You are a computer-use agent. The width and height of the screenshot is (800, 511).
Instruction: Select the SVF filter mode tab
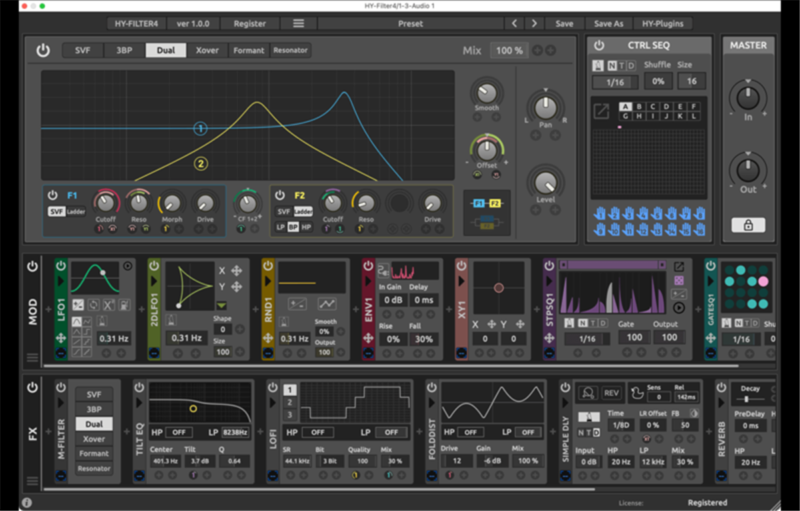(82, 50)
